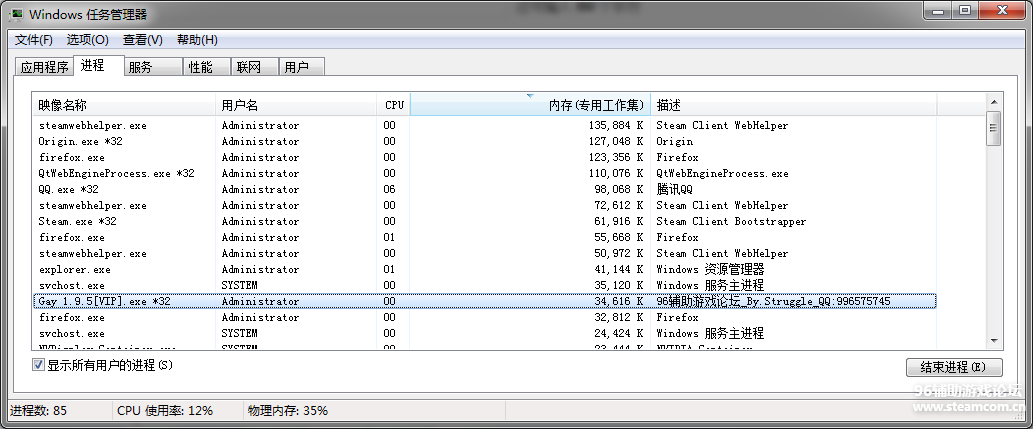This screenshot has width=1033, height=429.
Task: Toggle 显示所有用户的进程 checkbox
Action: pyautogui.click(x=39, y=365)
